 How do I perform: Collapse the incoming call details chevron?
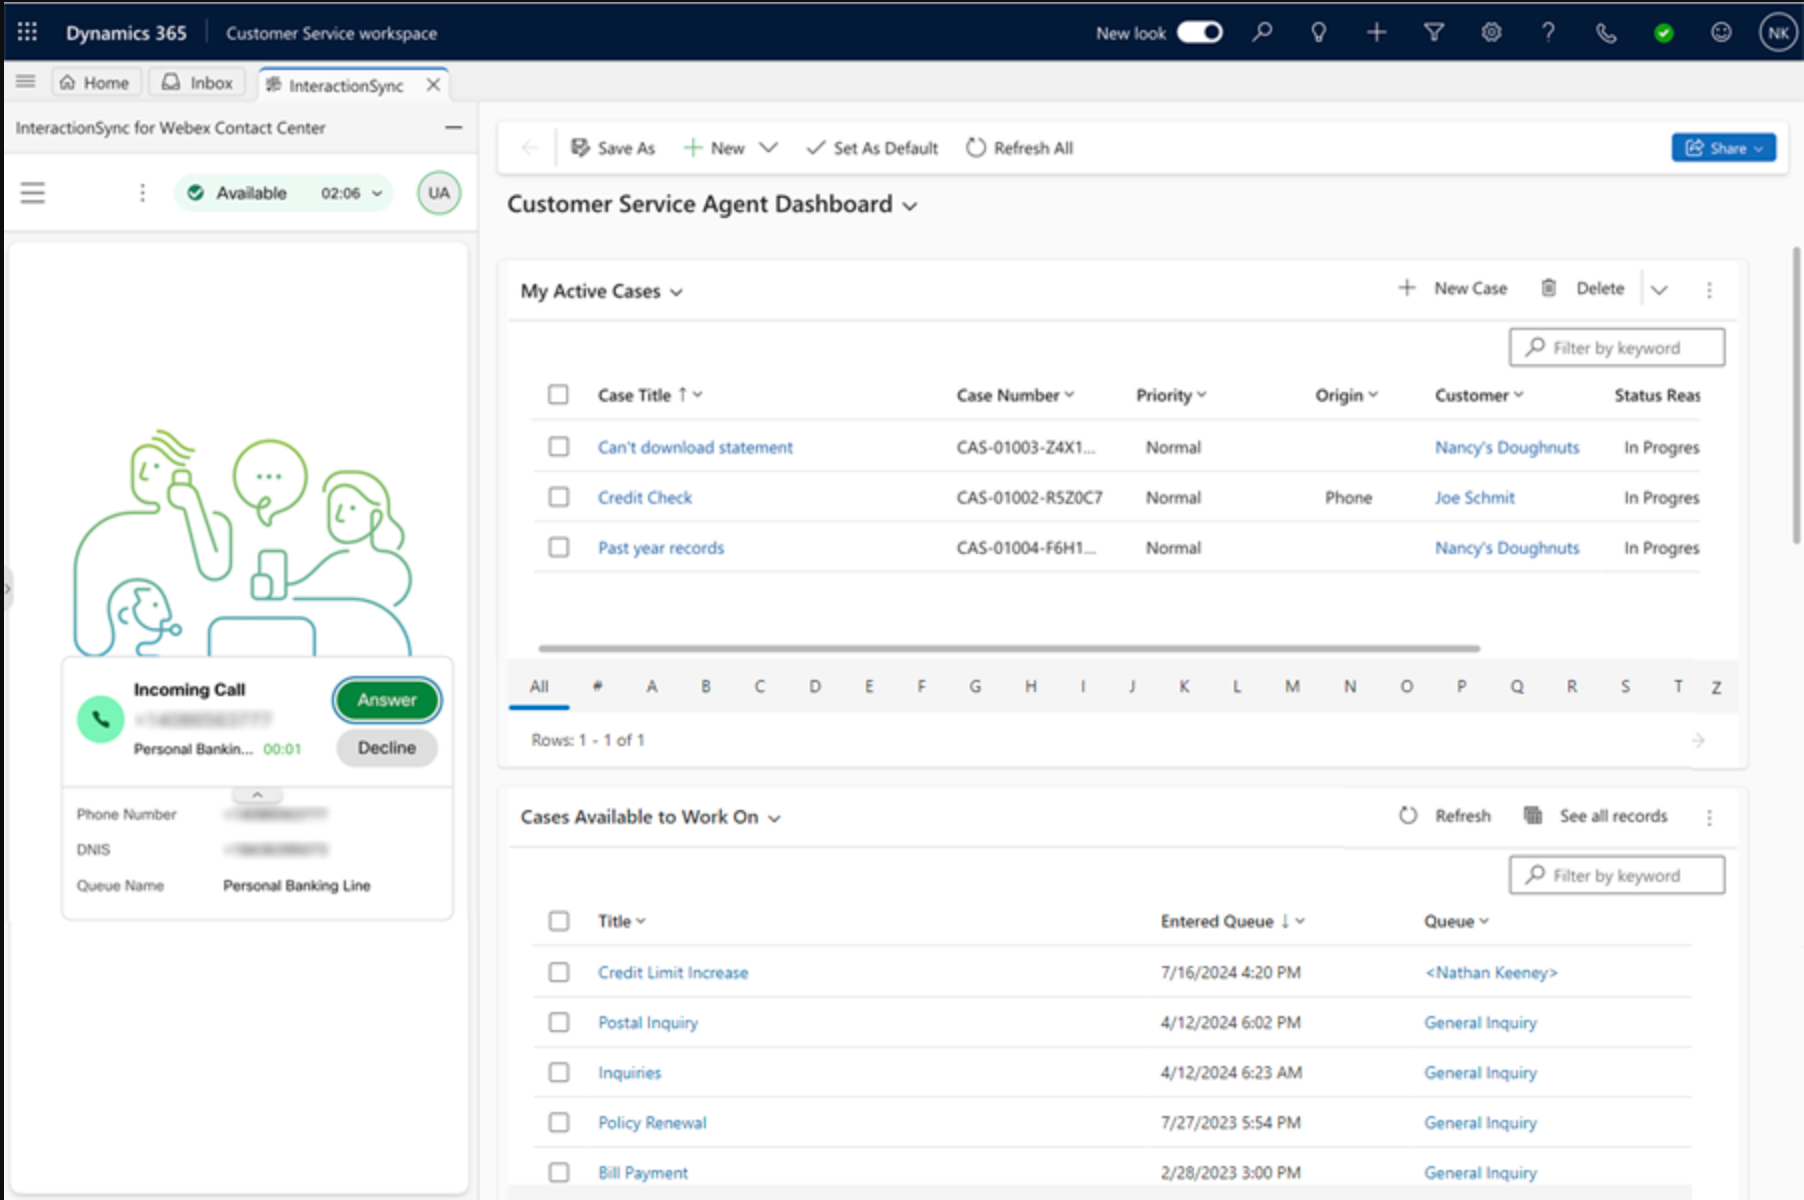tap(257, 795)
